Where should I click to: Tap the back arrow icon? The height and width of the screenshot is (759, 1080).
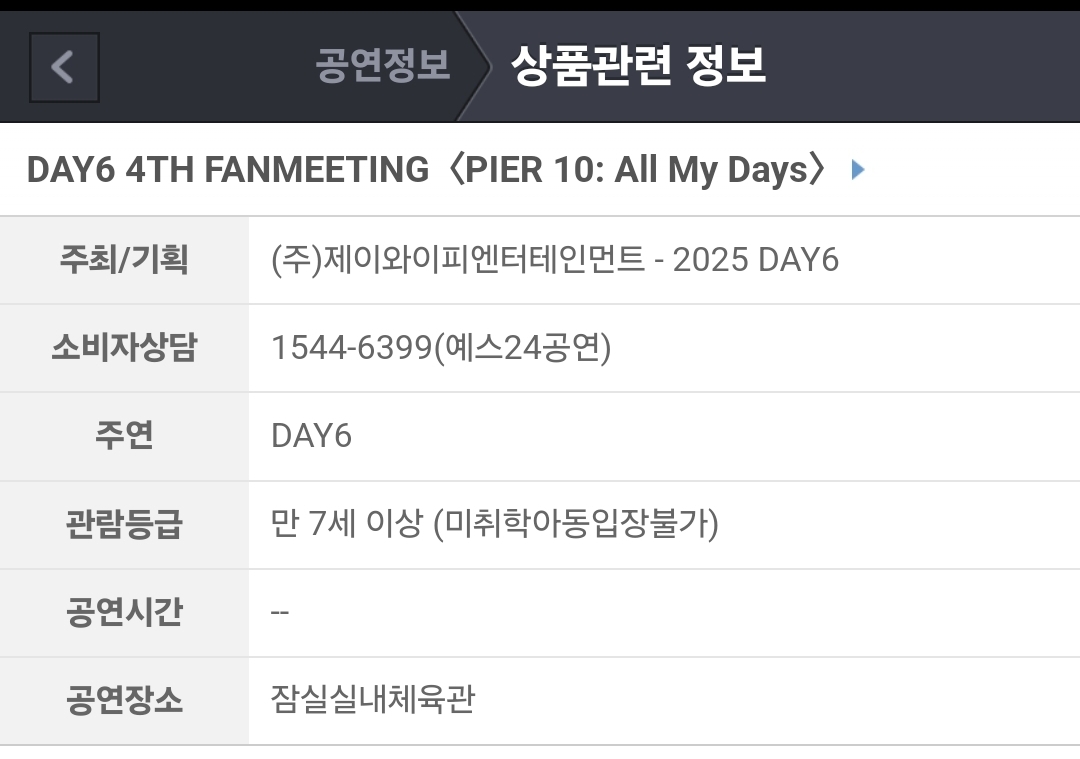(x=64, y=67)
